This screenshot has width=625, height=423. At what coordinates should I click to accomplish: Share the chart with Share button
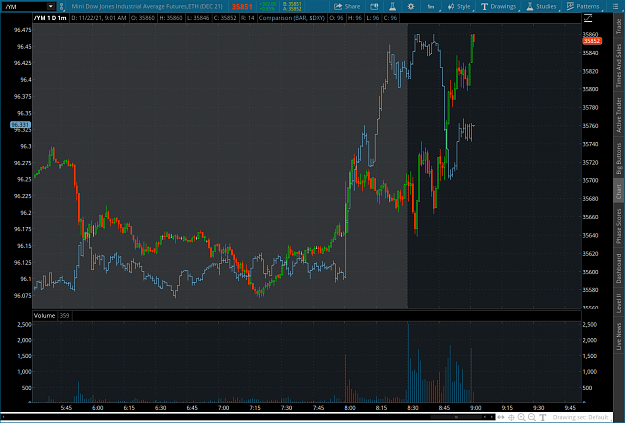(347, 6)
